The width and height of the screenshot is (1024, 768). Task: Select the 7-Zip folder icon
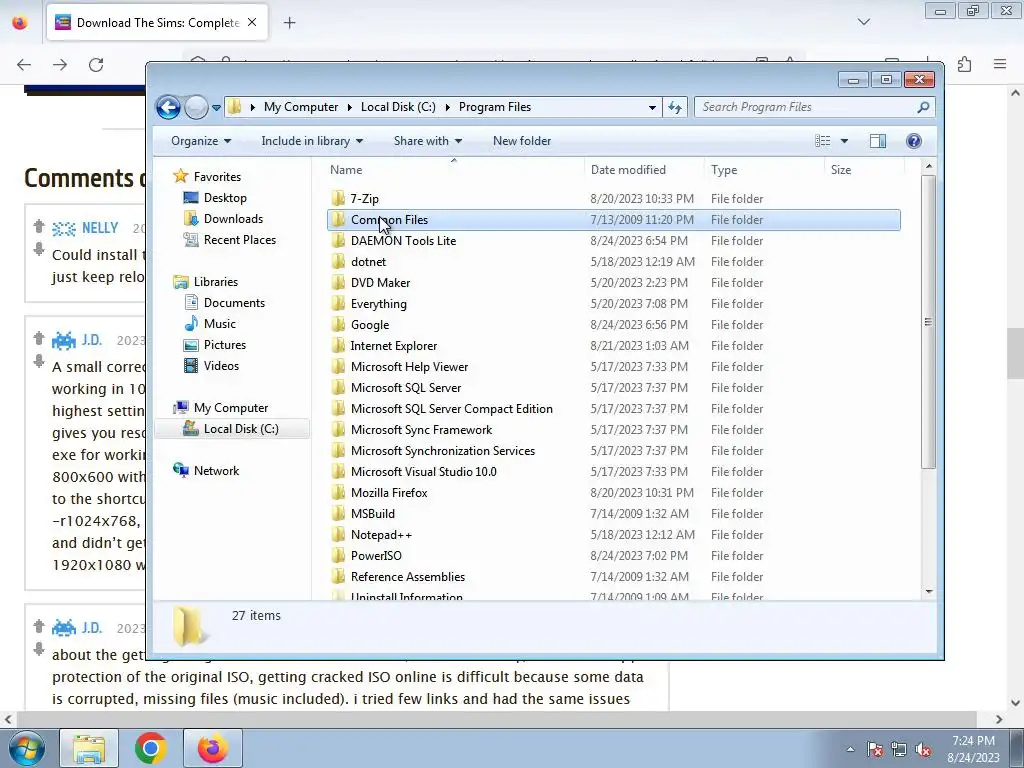pyautogui.click(x=338, y=199)
